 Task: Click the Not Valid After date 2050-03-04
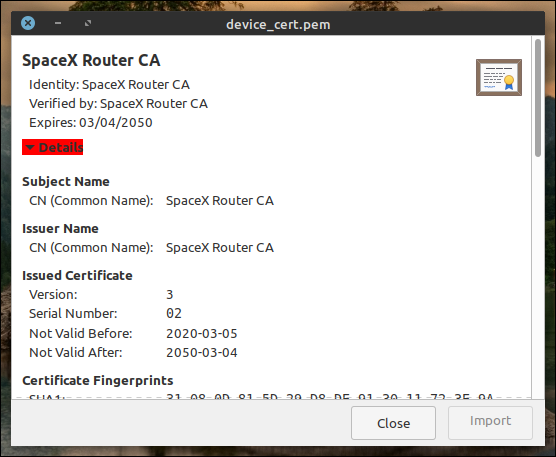click(202, 353)
